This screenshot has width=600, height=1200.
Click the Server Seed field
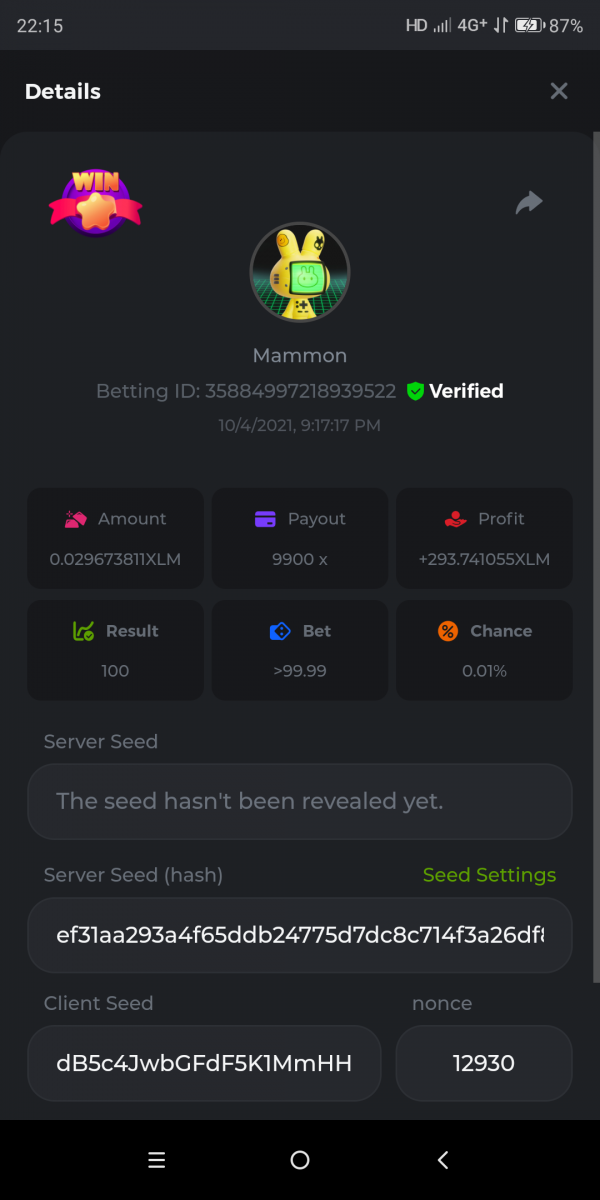[300, 801]
